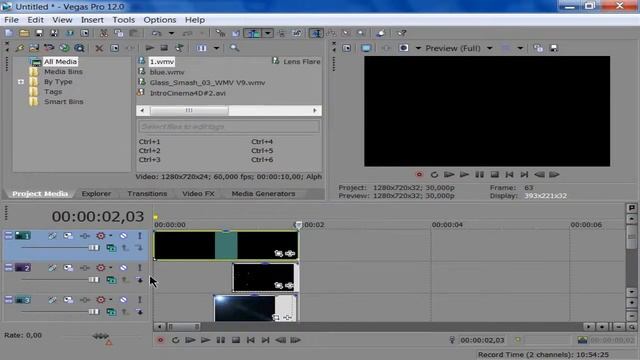
Task: Switch to the Explorer tab
Action: 96,194
